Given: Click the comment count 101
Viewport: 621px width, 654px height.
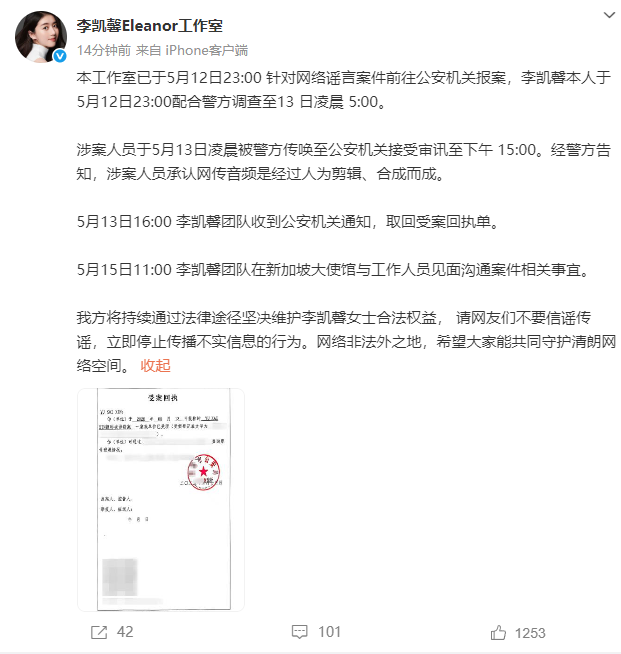Looking at the screenshot, I should (x=329, y=632).
